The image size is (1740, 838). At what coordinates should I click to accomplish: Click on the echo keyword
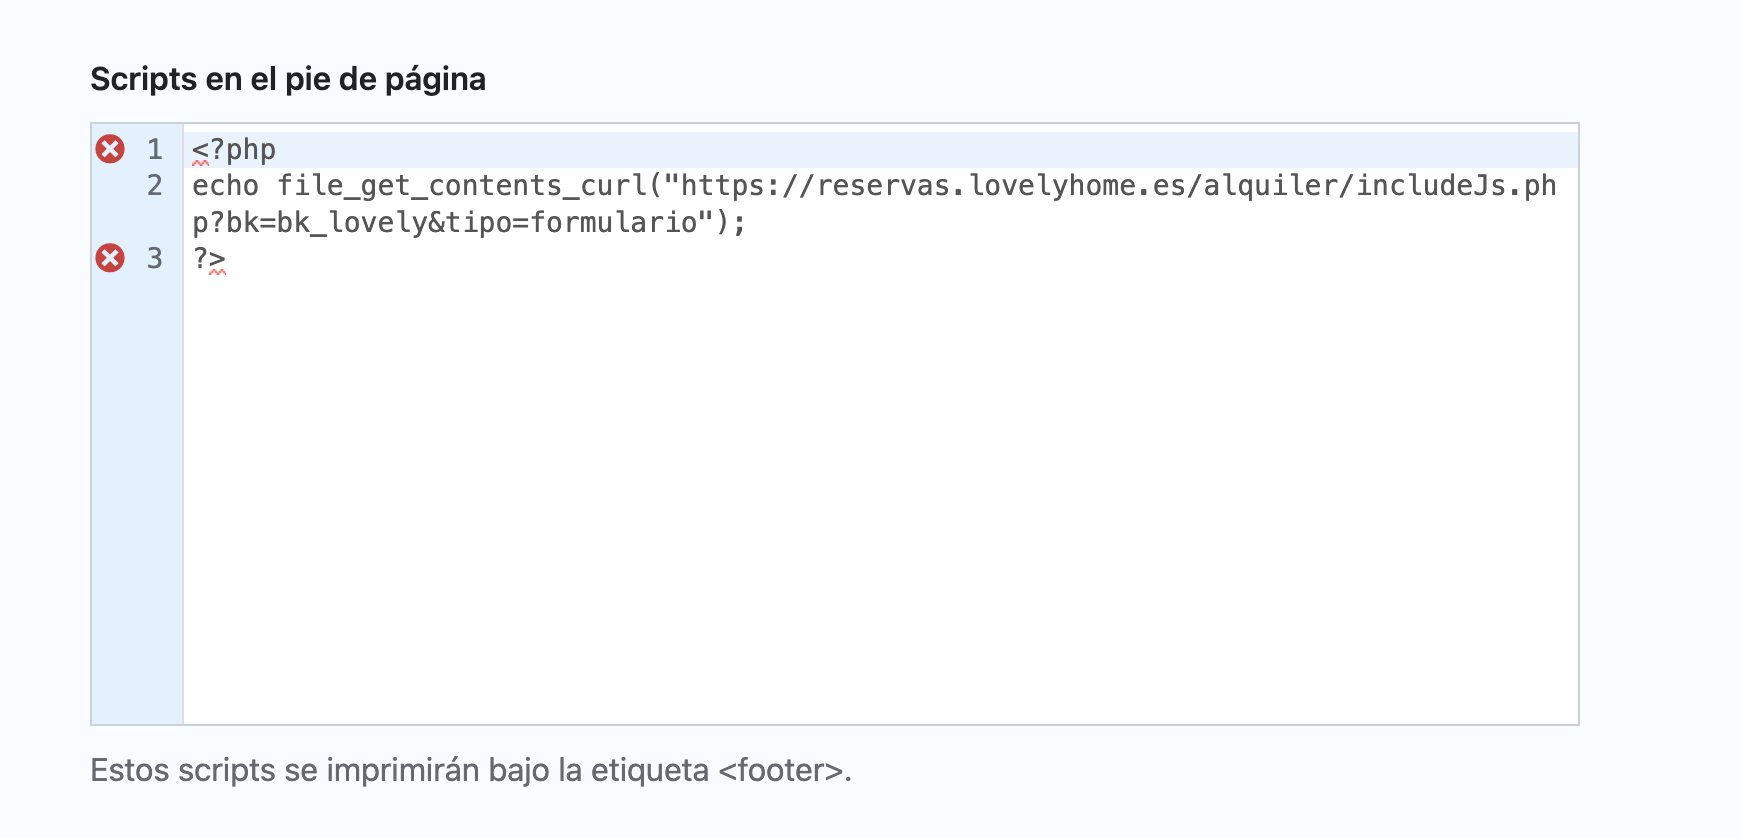pyautogui.click(x=225, y=186)
